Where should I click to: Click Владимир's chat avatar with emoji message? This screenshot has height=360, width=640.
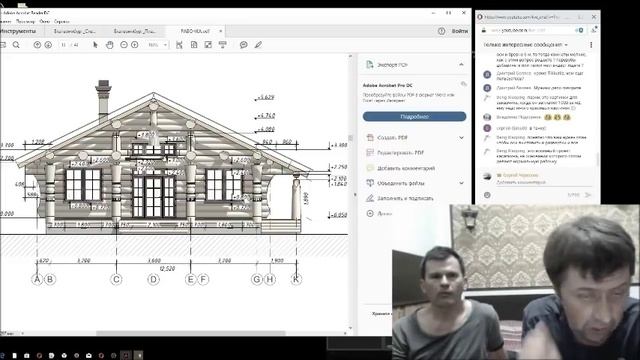pos(487,117)
